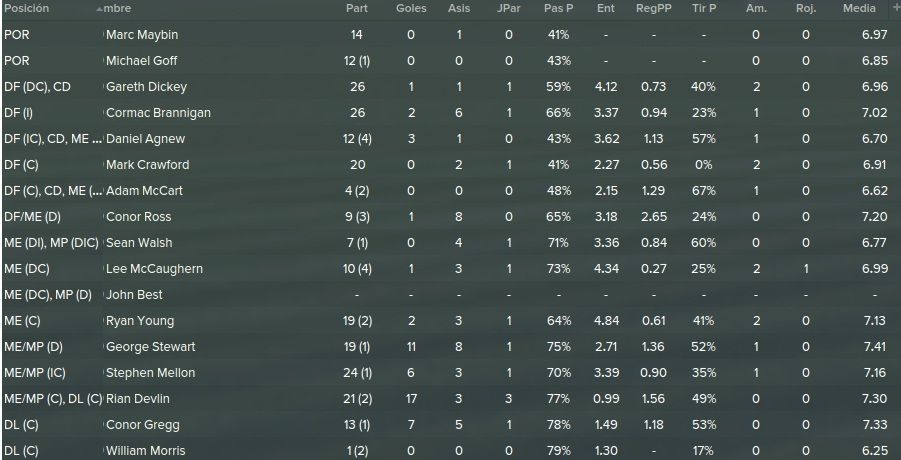Select Cormac Brannigan's row
This screenshot has width=901, height=460.
(x=450, y=113)
